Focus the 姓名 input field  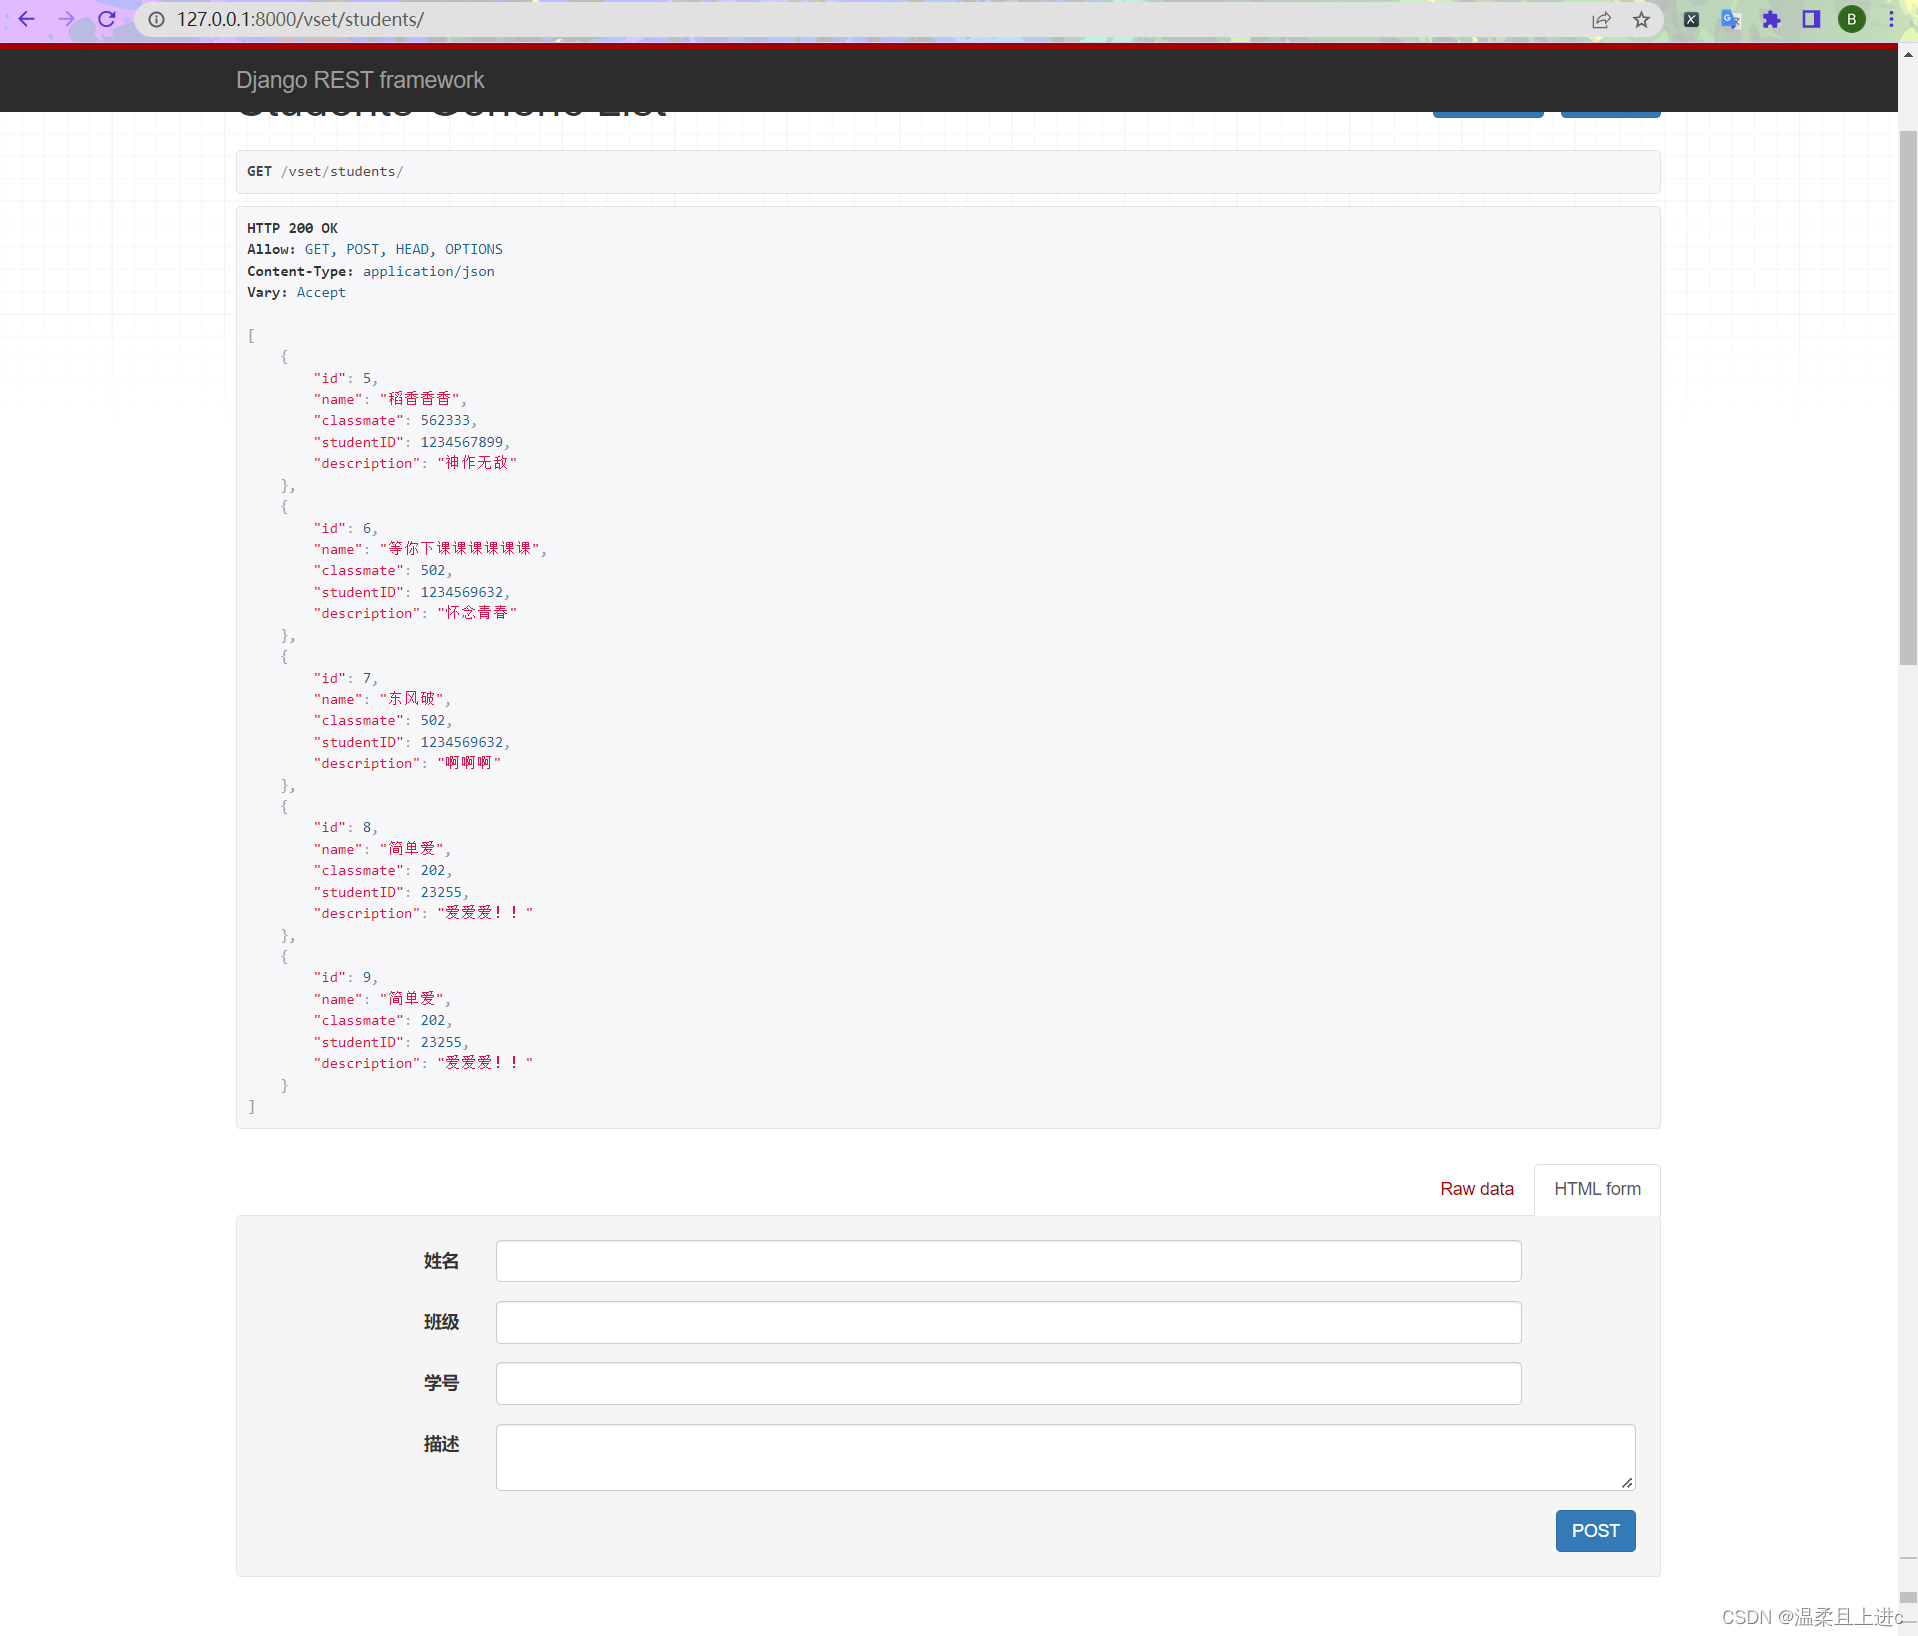click(x=1008, y=1261)
